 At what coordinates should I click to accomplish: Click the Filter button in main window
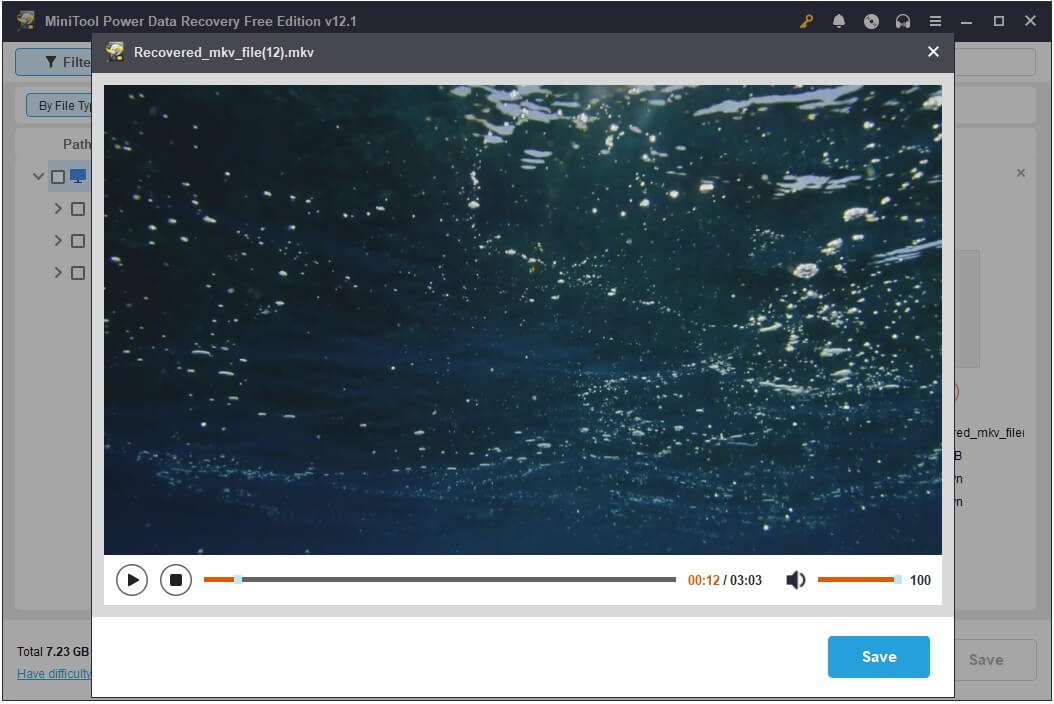pos(54,62)
